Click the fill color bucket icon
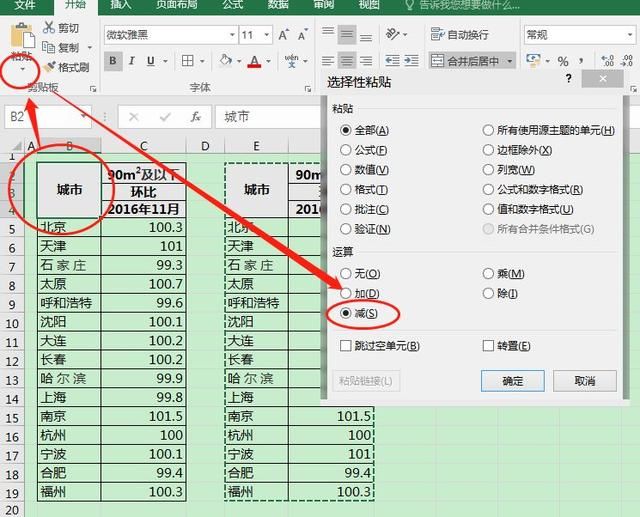The height and width of the screenshot is (517, 640). click(x=225, y=61)
